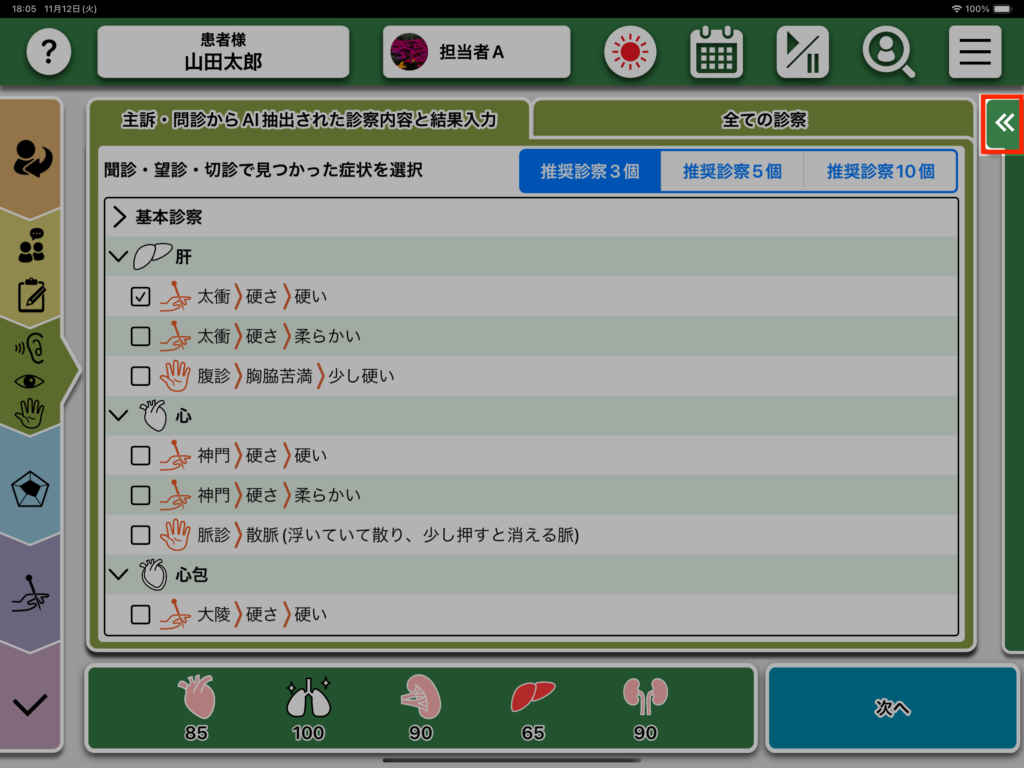Open the hamburger menu
This screenshot has height=768, width=1024.
click(x=974, y=52)
